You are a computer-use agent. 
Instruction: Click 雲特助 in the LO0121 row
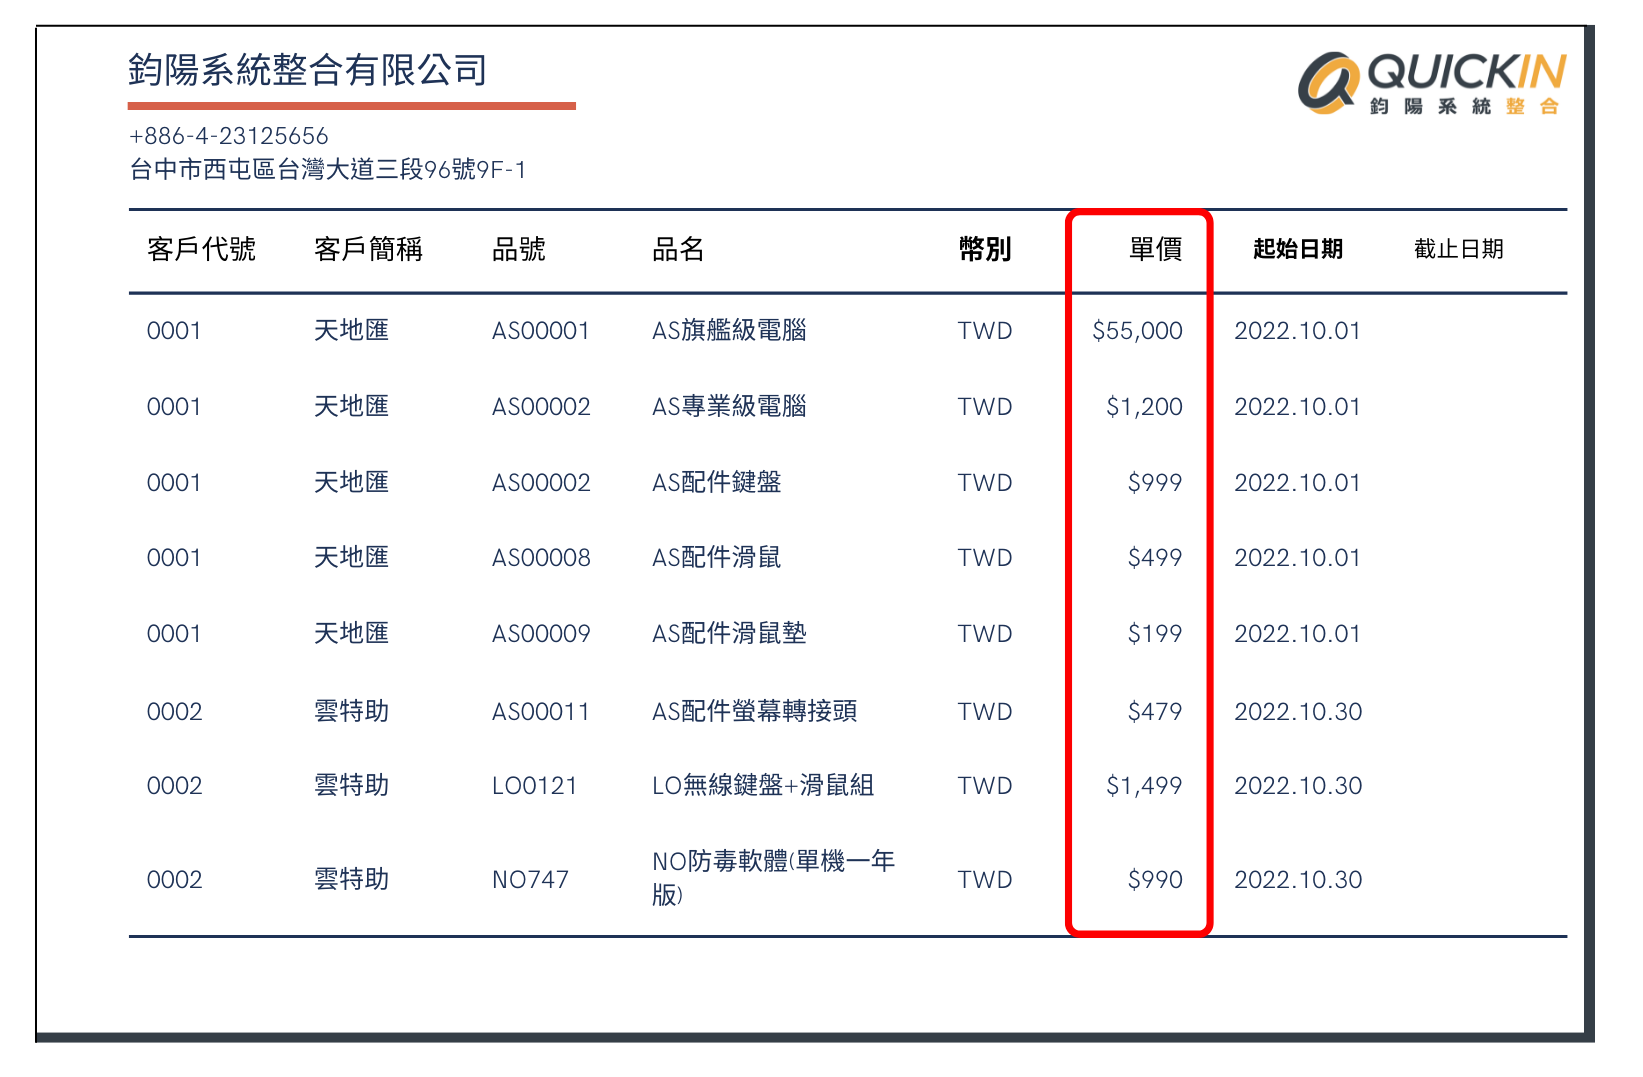[351, 785]
